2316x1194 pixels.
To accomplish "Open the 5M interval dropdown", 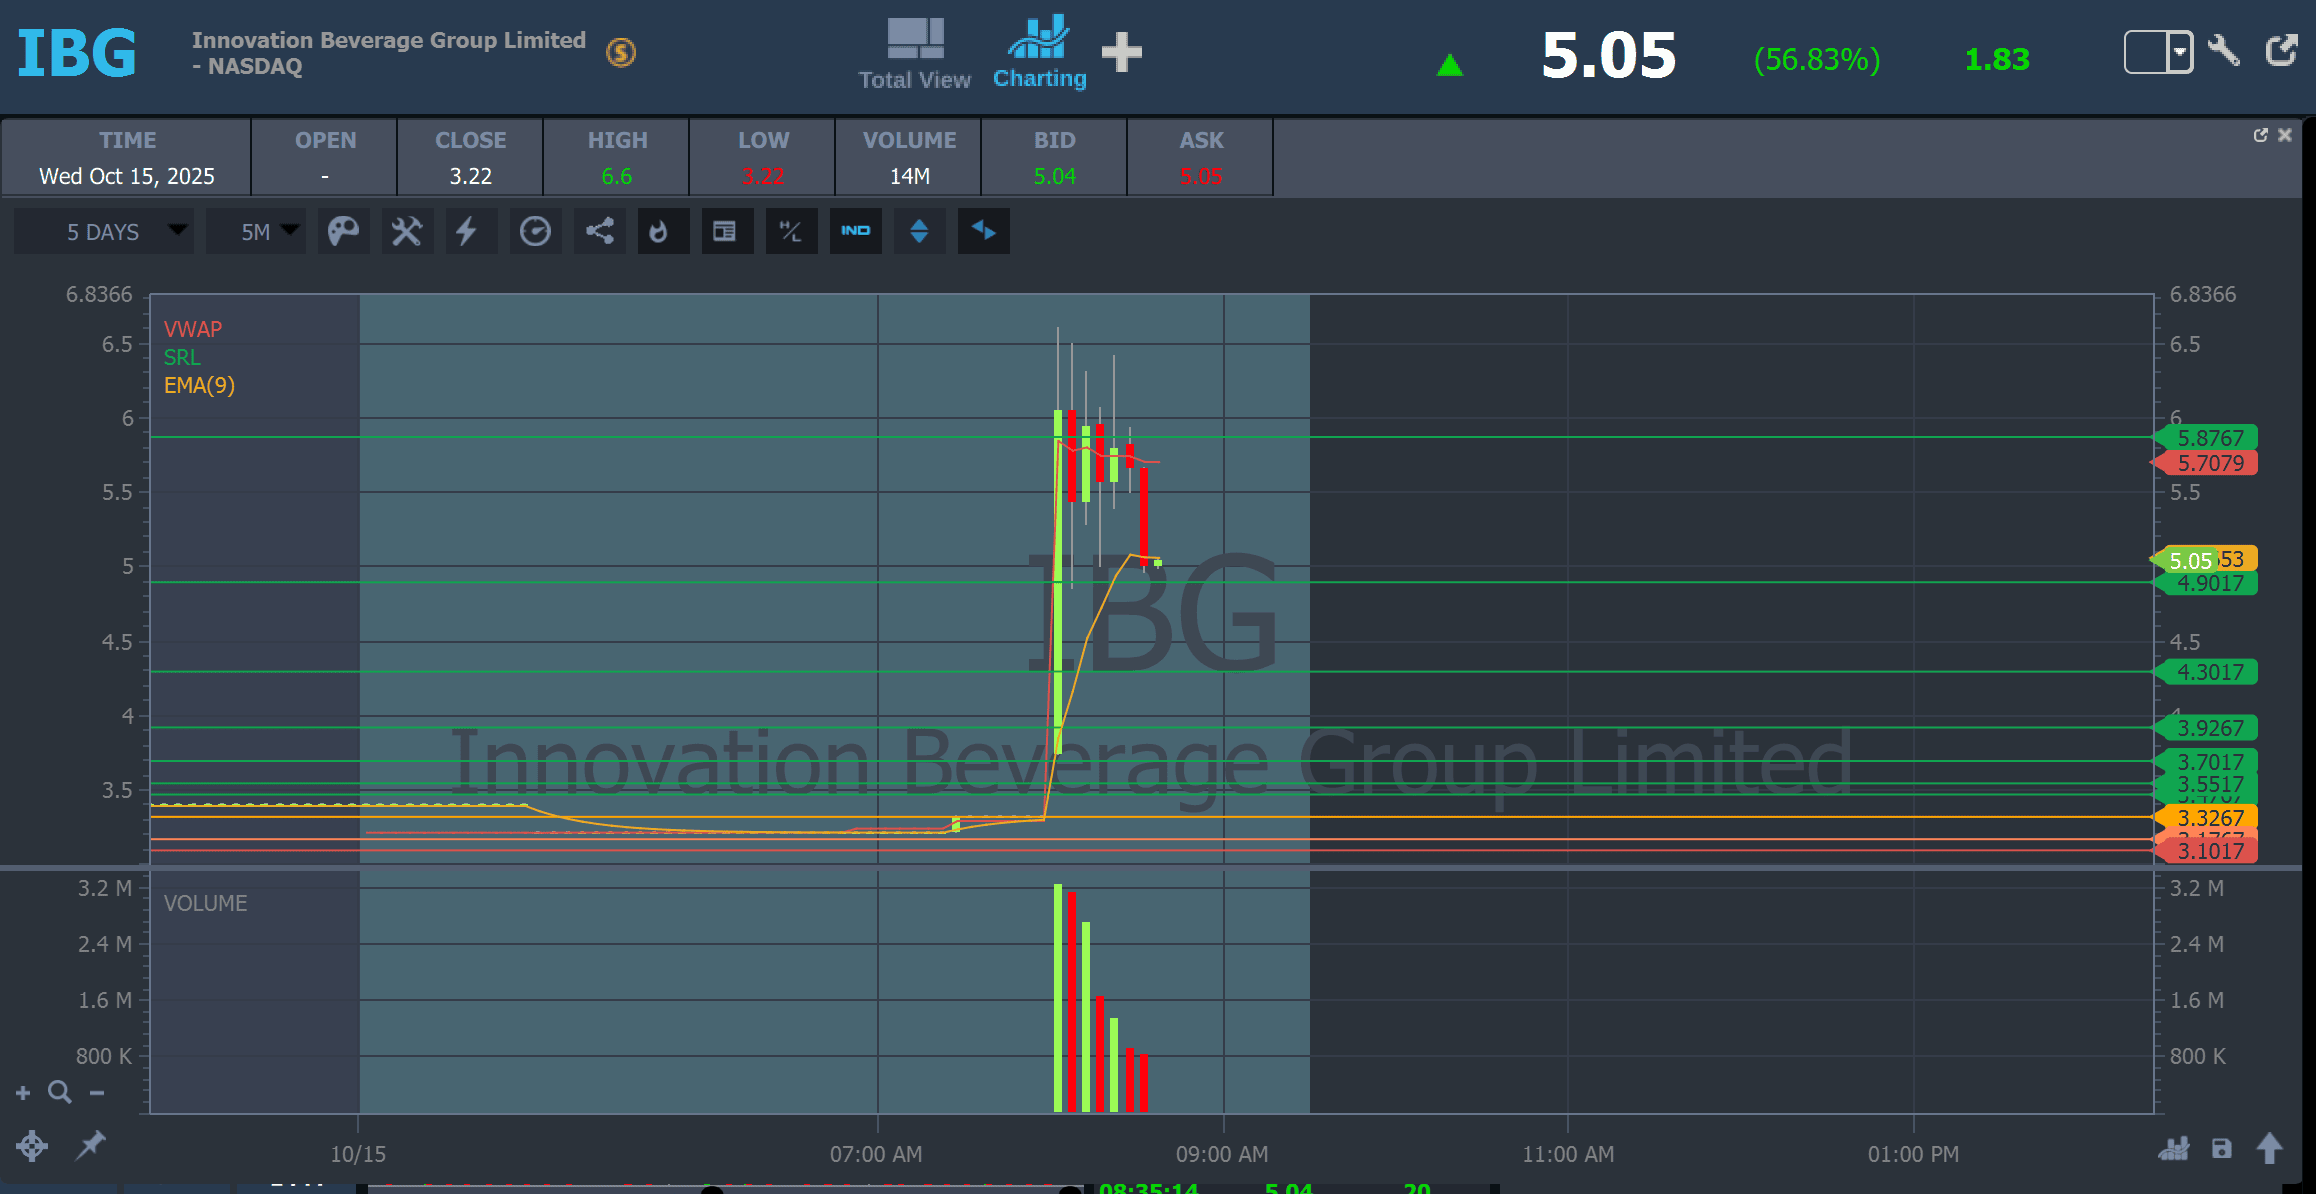I will pos(256,232).
